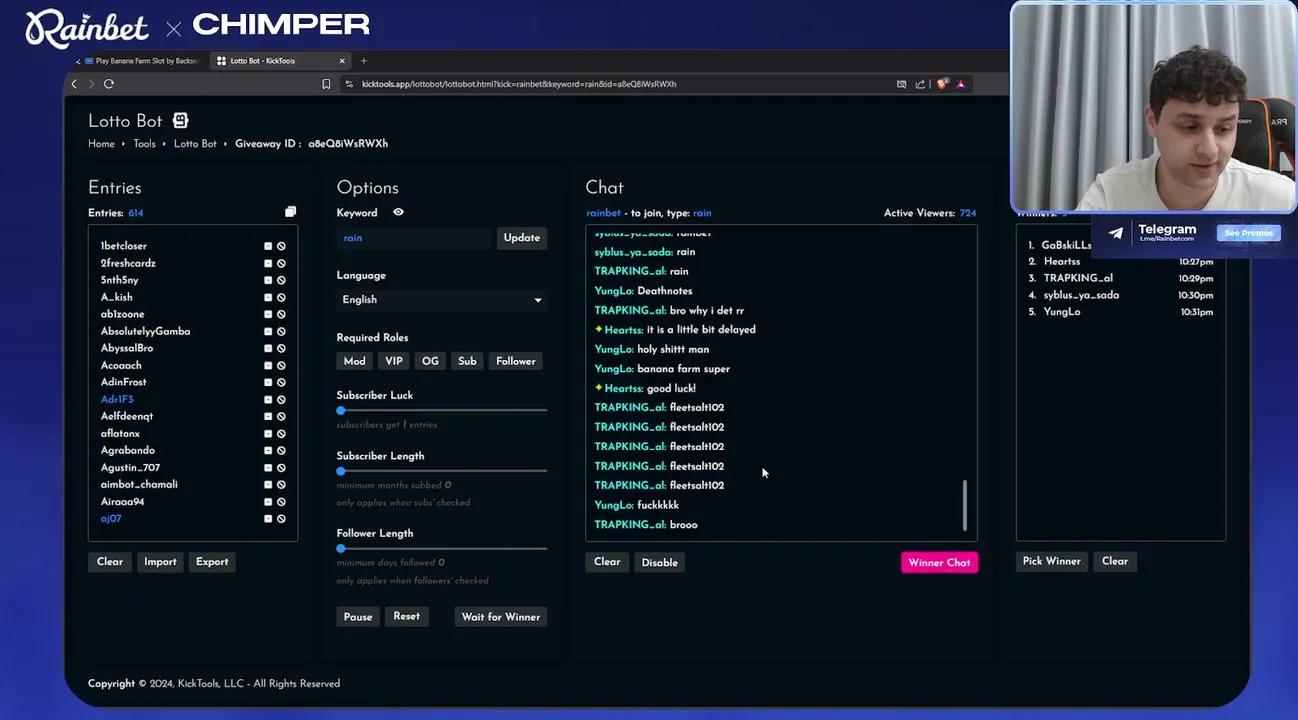
Task: Ban entry 5nth5ny with its block icon
Action: point(281,280)
